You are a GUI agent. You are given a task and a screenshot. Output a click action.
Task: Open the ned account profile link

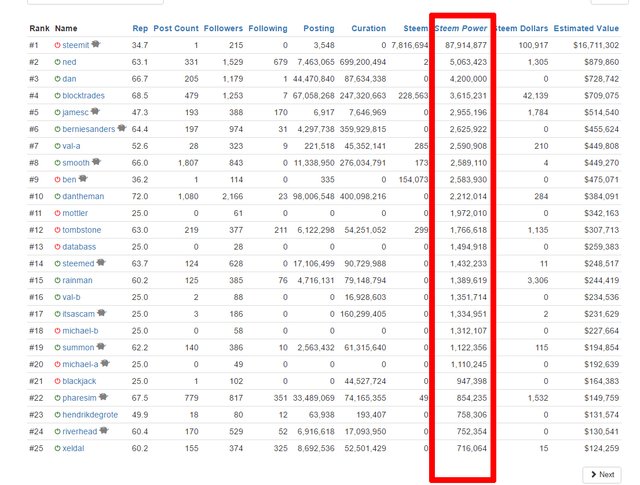[69, 62]
